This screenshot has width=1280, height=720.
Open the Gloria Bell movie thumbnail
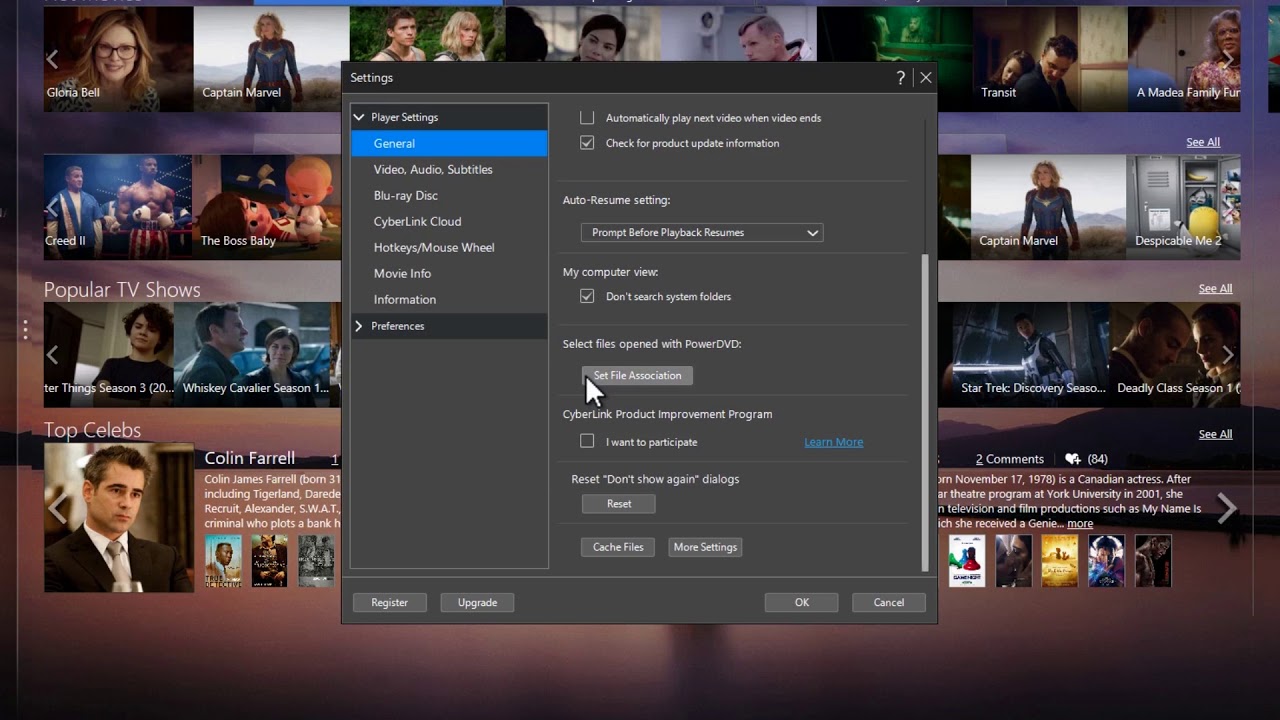118,58
